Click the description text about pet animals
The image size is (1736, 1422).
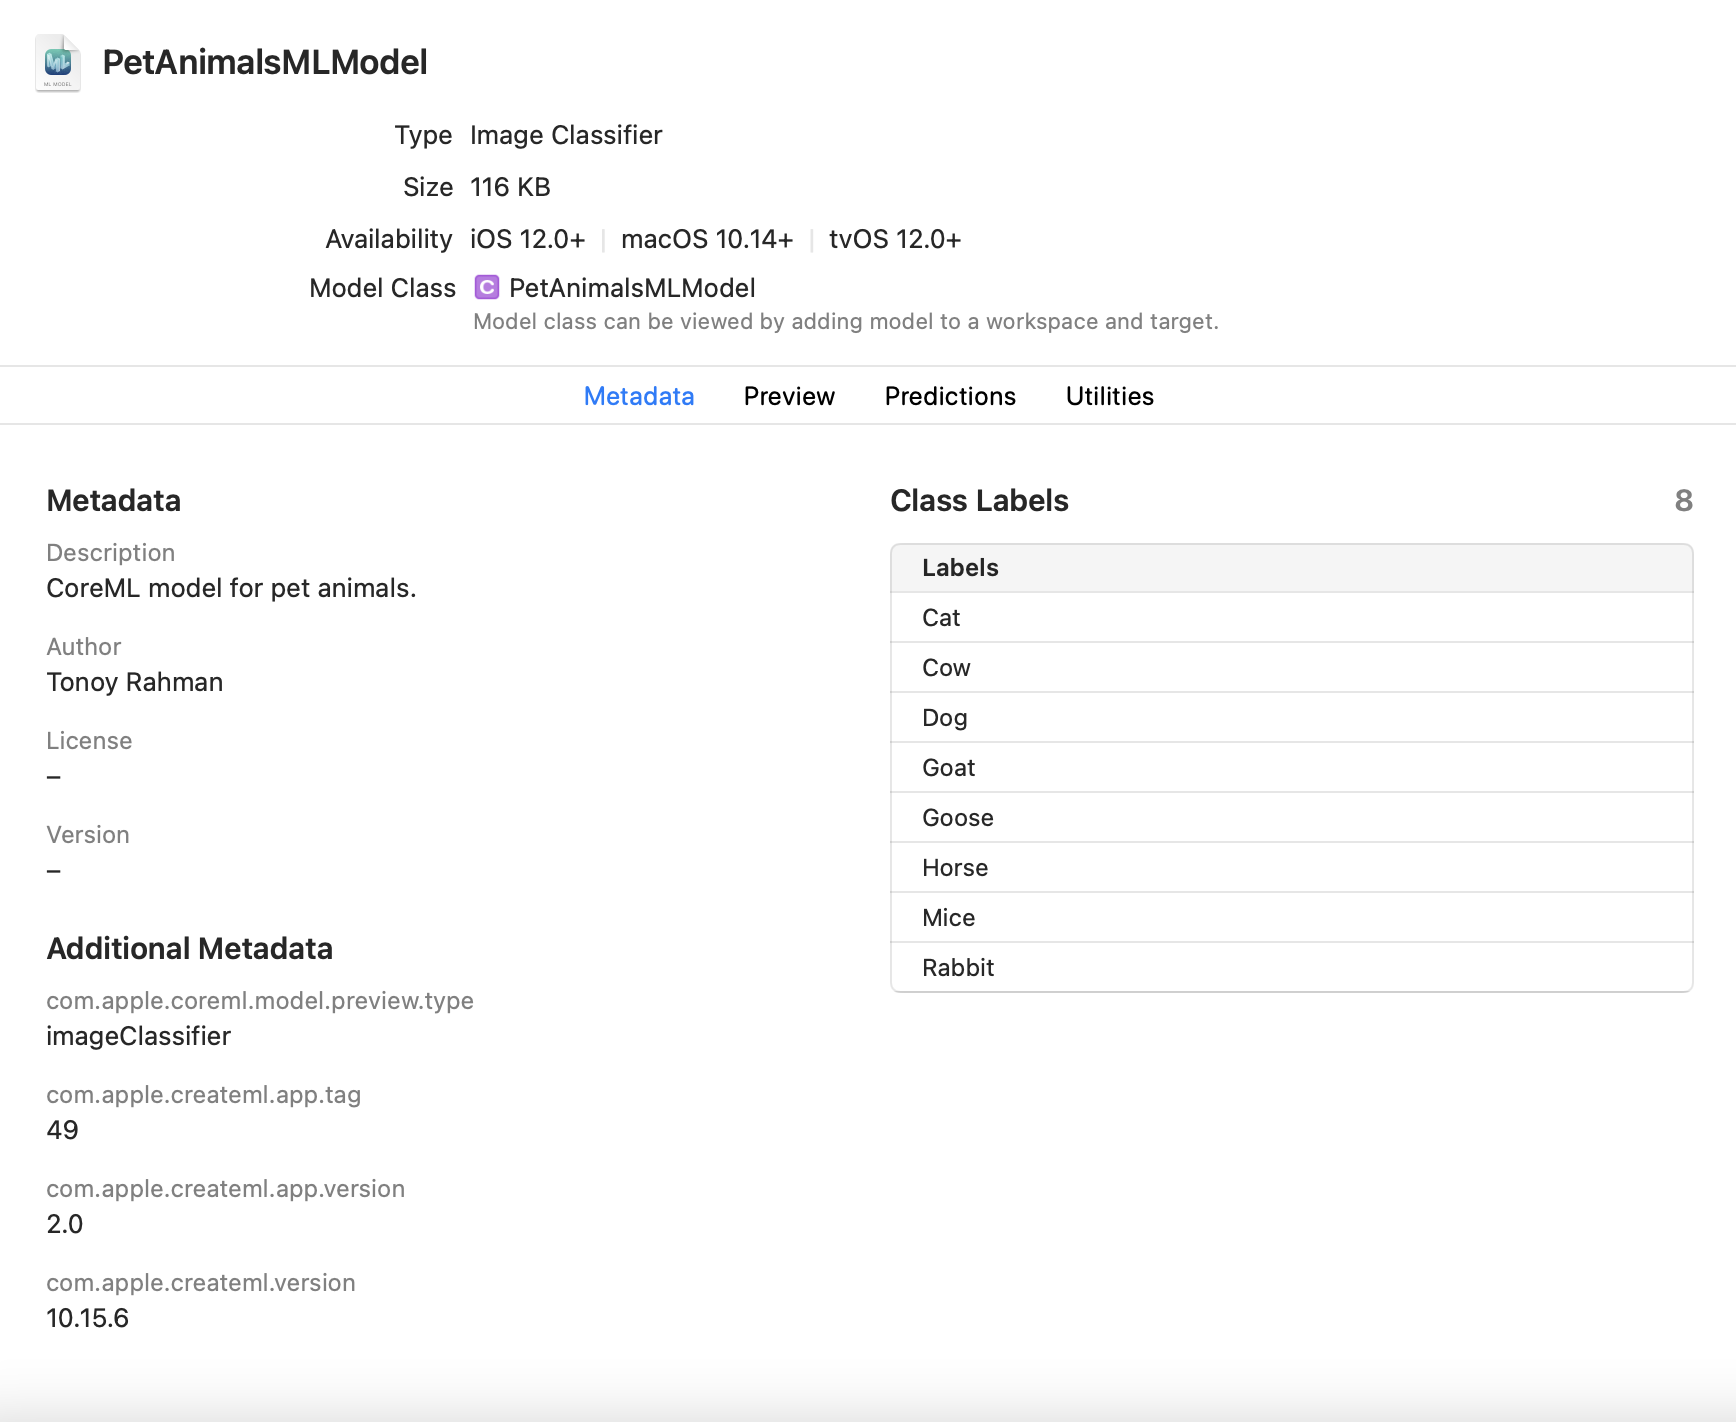(231, 588)
